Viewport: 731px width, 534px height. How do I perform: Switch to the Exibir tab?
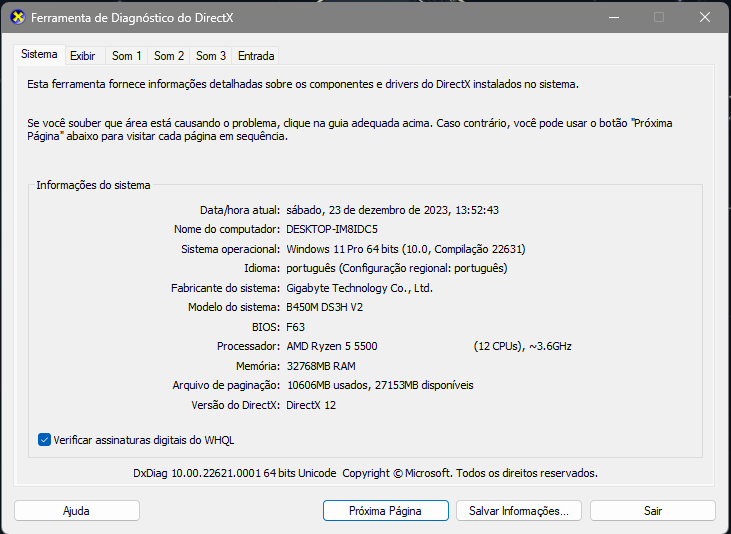[x=83, y=56]
